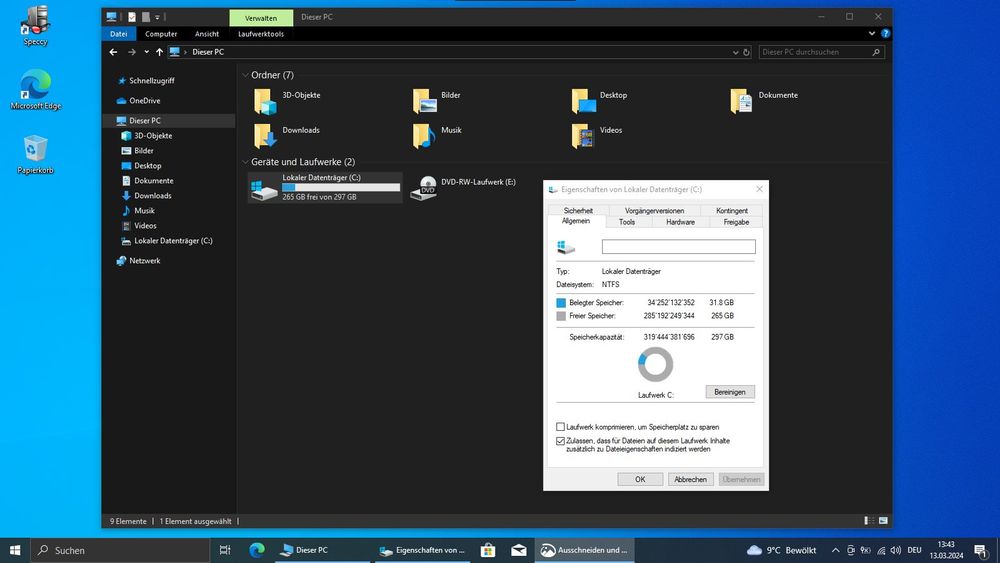Switch to the Hardware tab

(680, 222)
